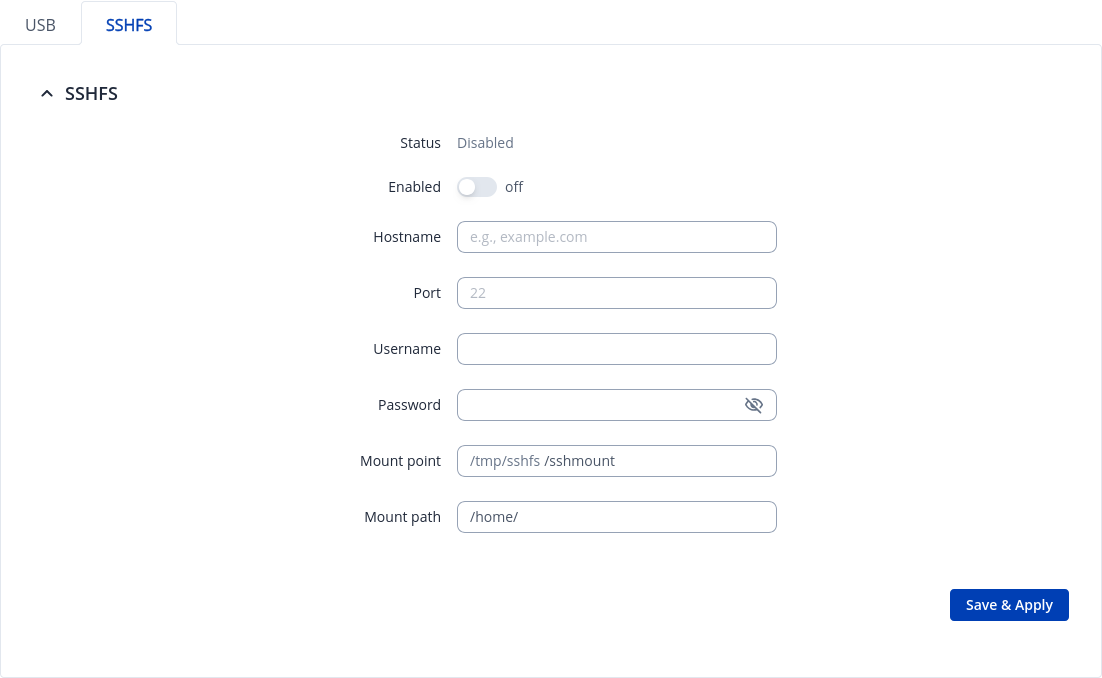Click the Disabled status text

click(485, 143)
